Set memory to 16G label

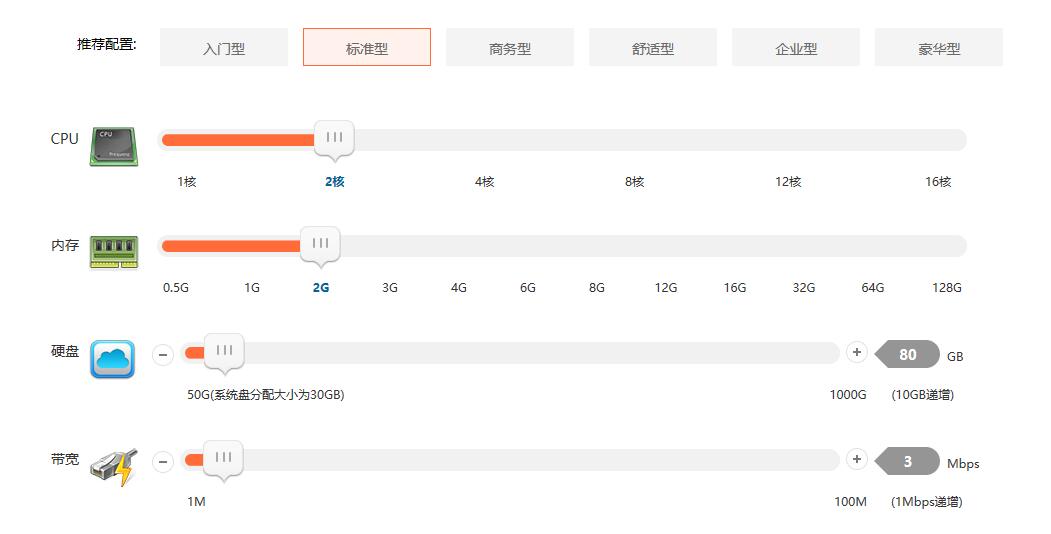(x=735, y=288)
